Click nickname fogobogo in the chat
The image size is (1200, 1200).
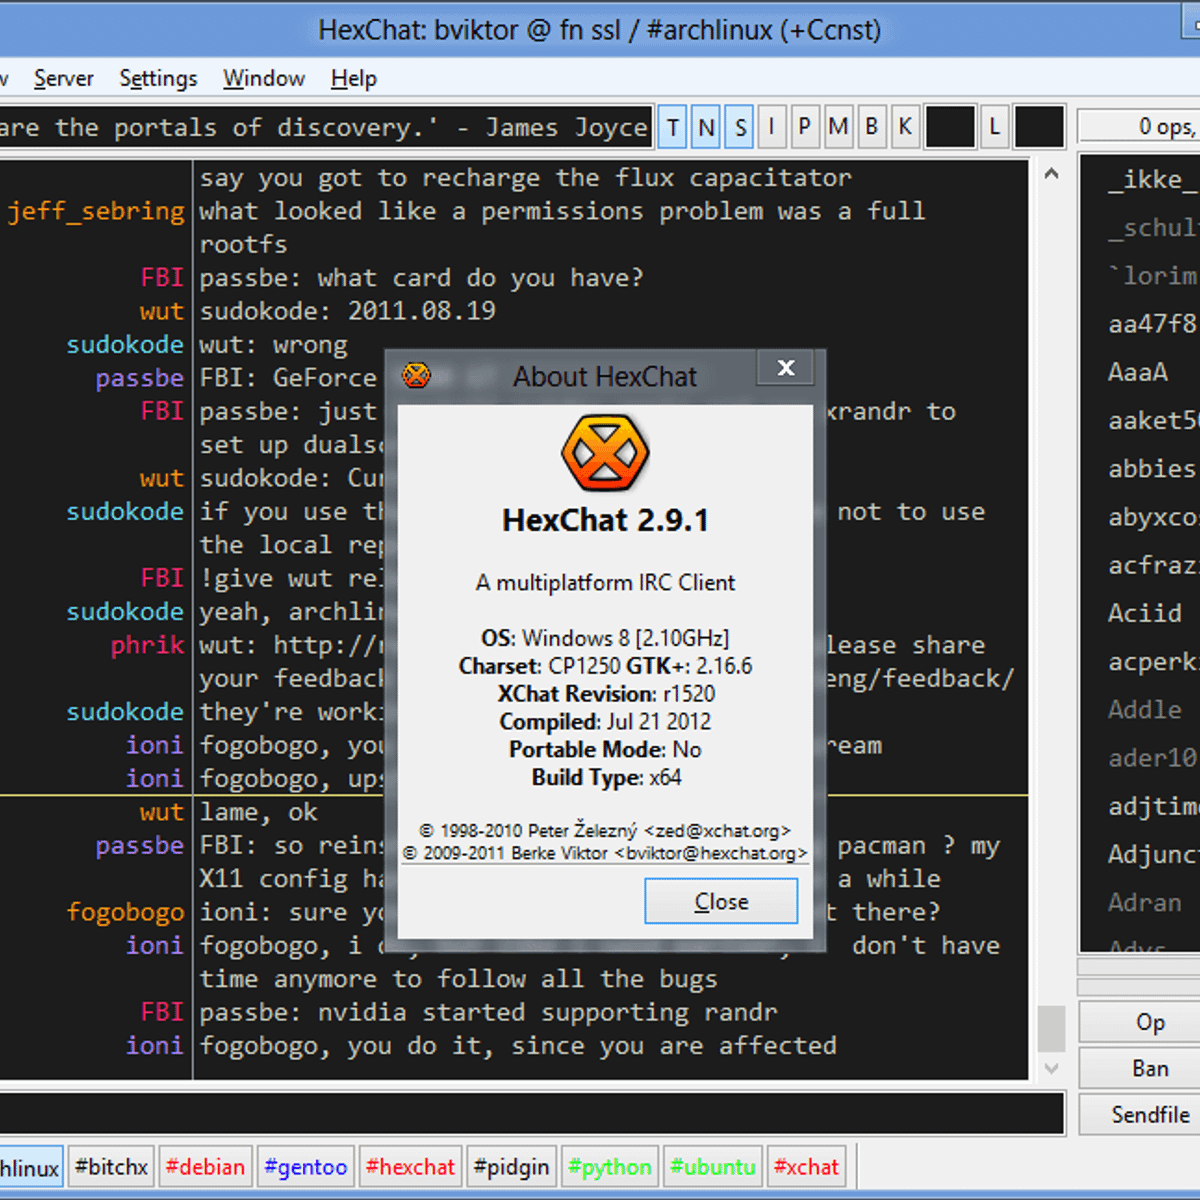coord(125,912)
